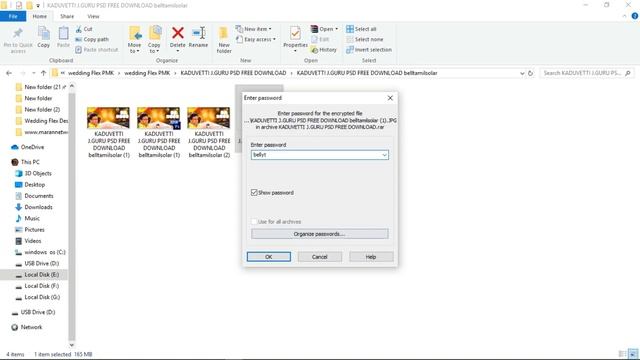Click KADUVETTI J.GURU PSD FREE DOWNLOAD breadcrumb
This screenshot has width=640, height=360.
233,73
